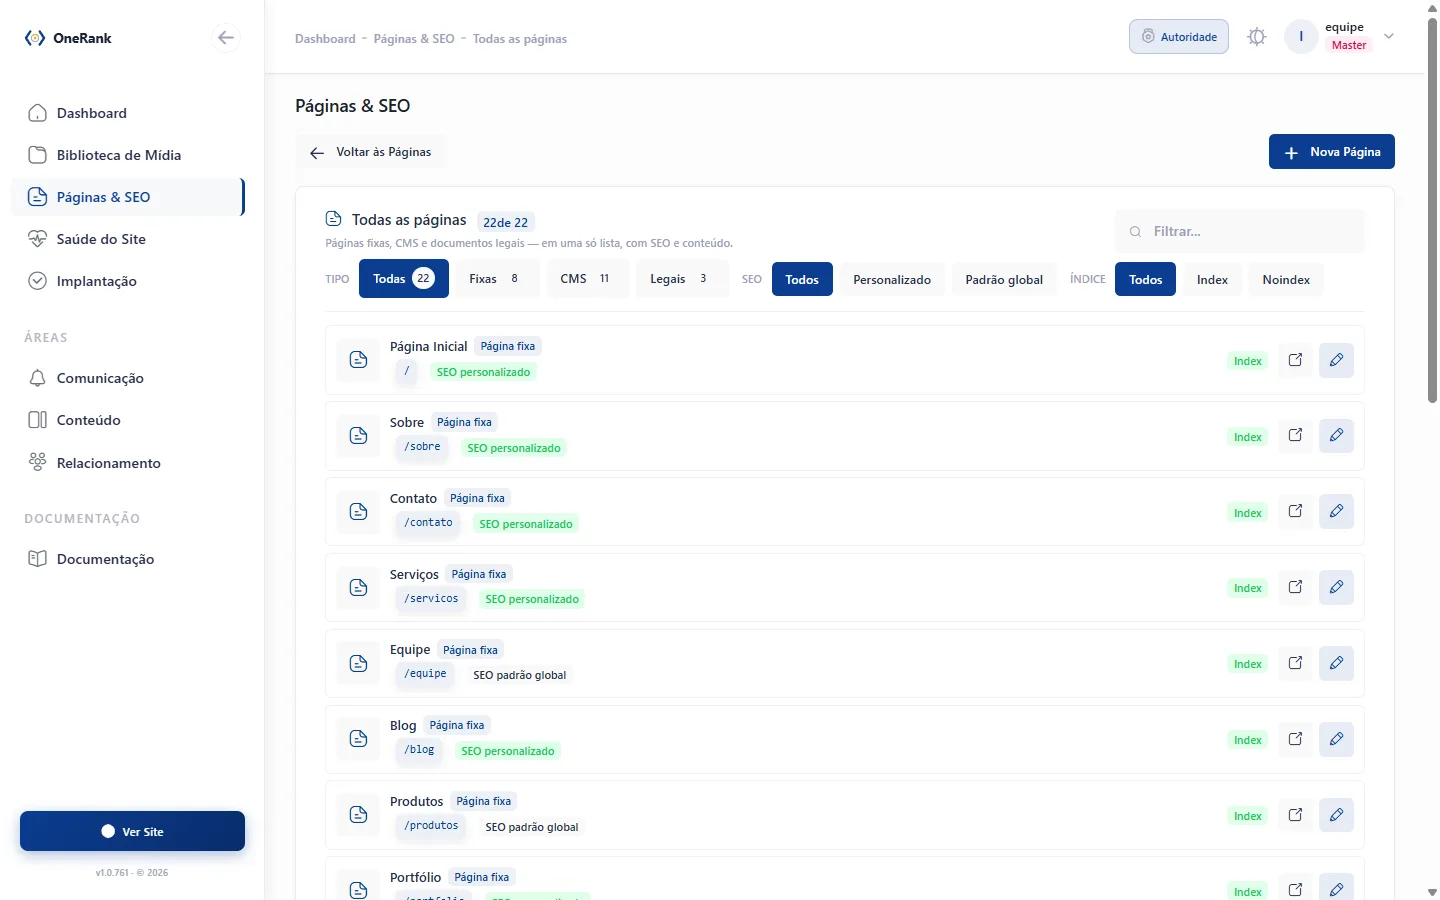Click the Ver Site button

coord(132,831)
